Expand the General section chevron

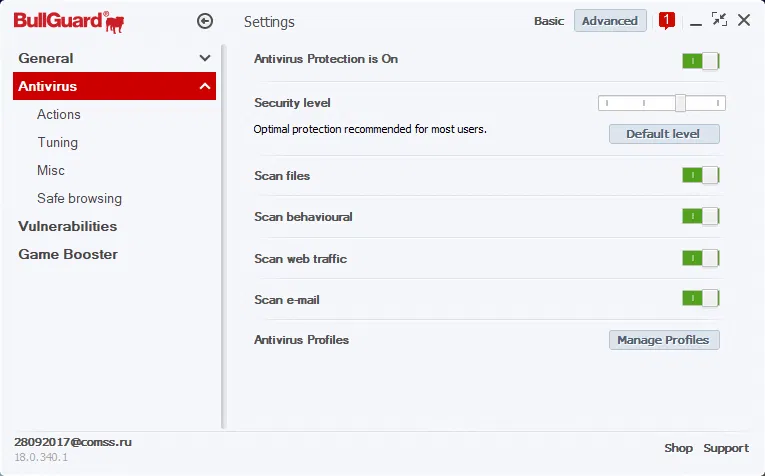[205, 59]
